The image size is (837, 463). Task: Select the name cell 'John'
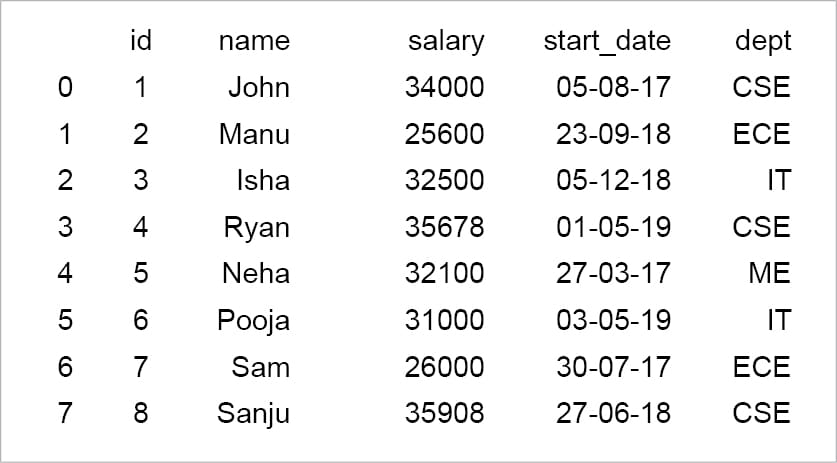[x=258, y=87]
